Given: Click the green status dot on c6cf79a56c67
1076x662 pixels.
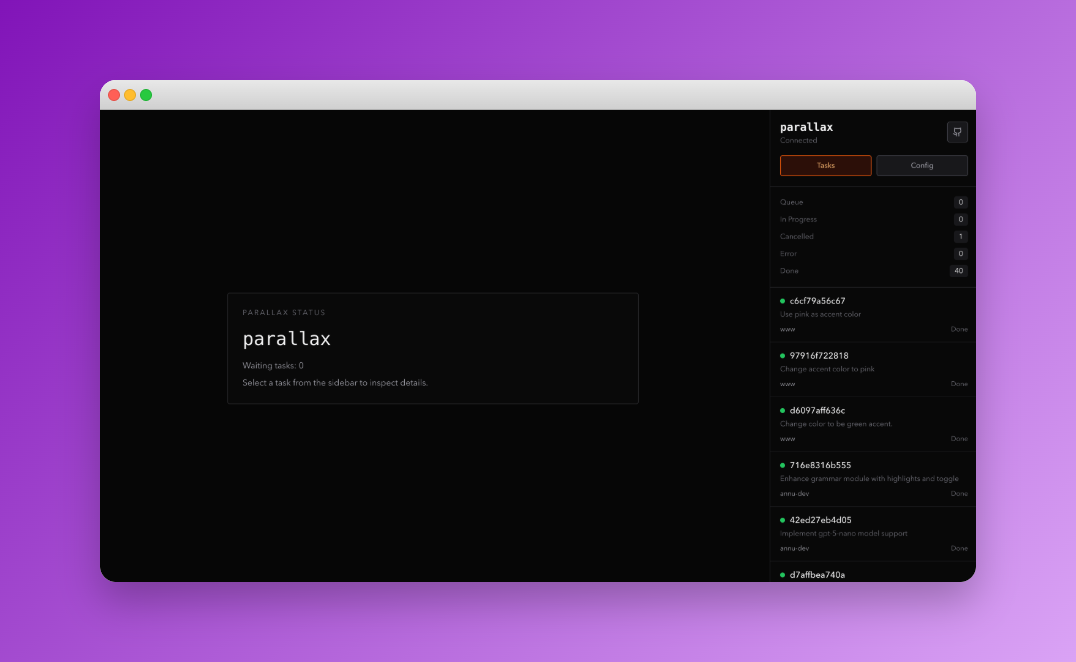Looking at the screenshot, I should pos(784,299).
